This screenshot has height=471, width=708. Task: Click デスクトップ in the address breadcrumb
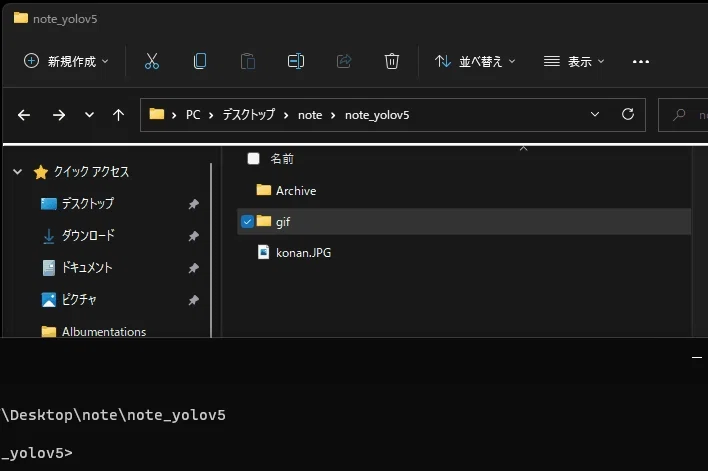(x=248, y=115)
